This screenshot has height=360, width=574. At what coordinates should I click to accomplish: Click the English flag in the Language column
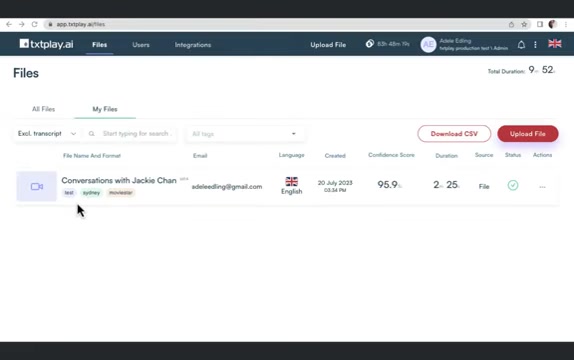pos(292,181)
